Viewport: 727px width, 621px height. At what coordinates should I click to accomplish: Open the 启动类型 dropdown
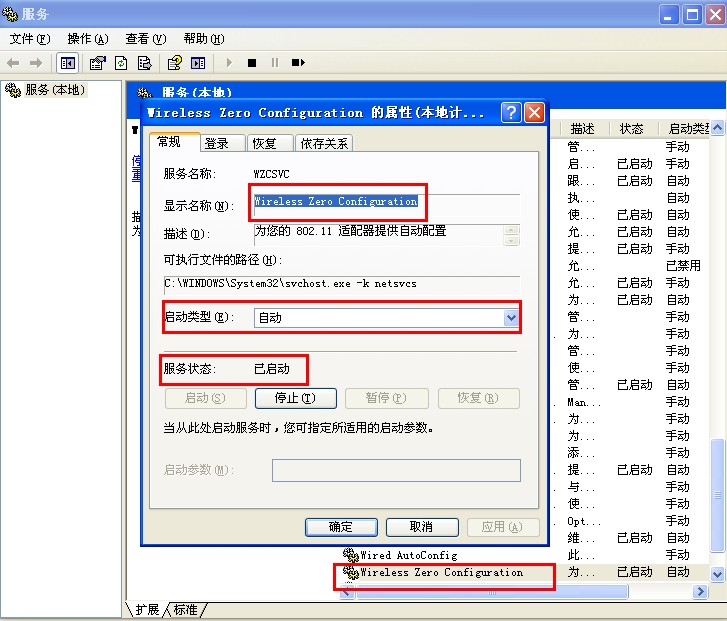tap(511, 318)
